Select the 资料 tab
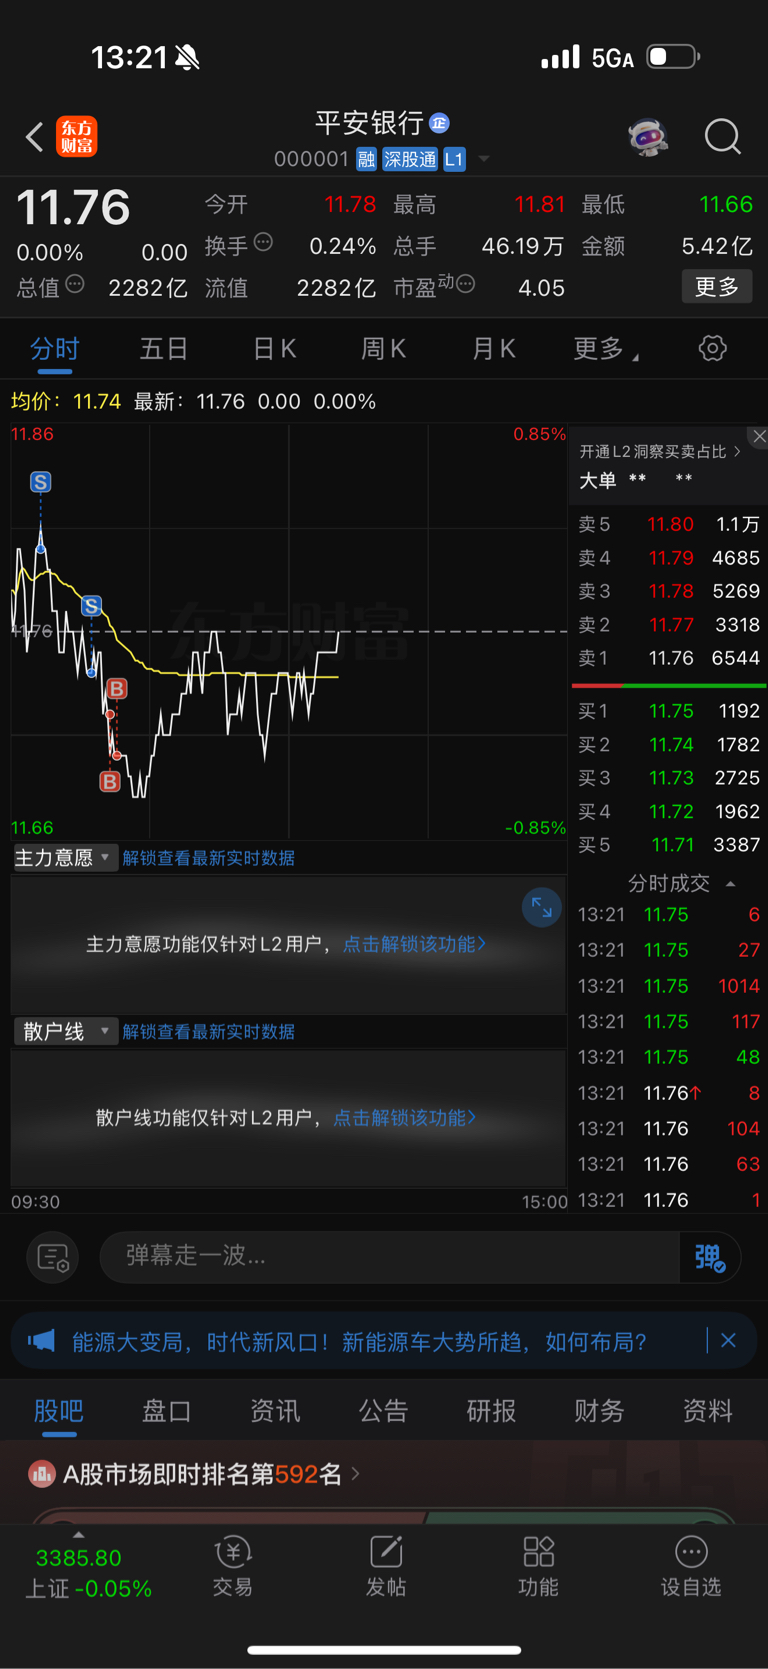The width and height of the screenshot is (768, 1669). click(x=708, y=1411)
